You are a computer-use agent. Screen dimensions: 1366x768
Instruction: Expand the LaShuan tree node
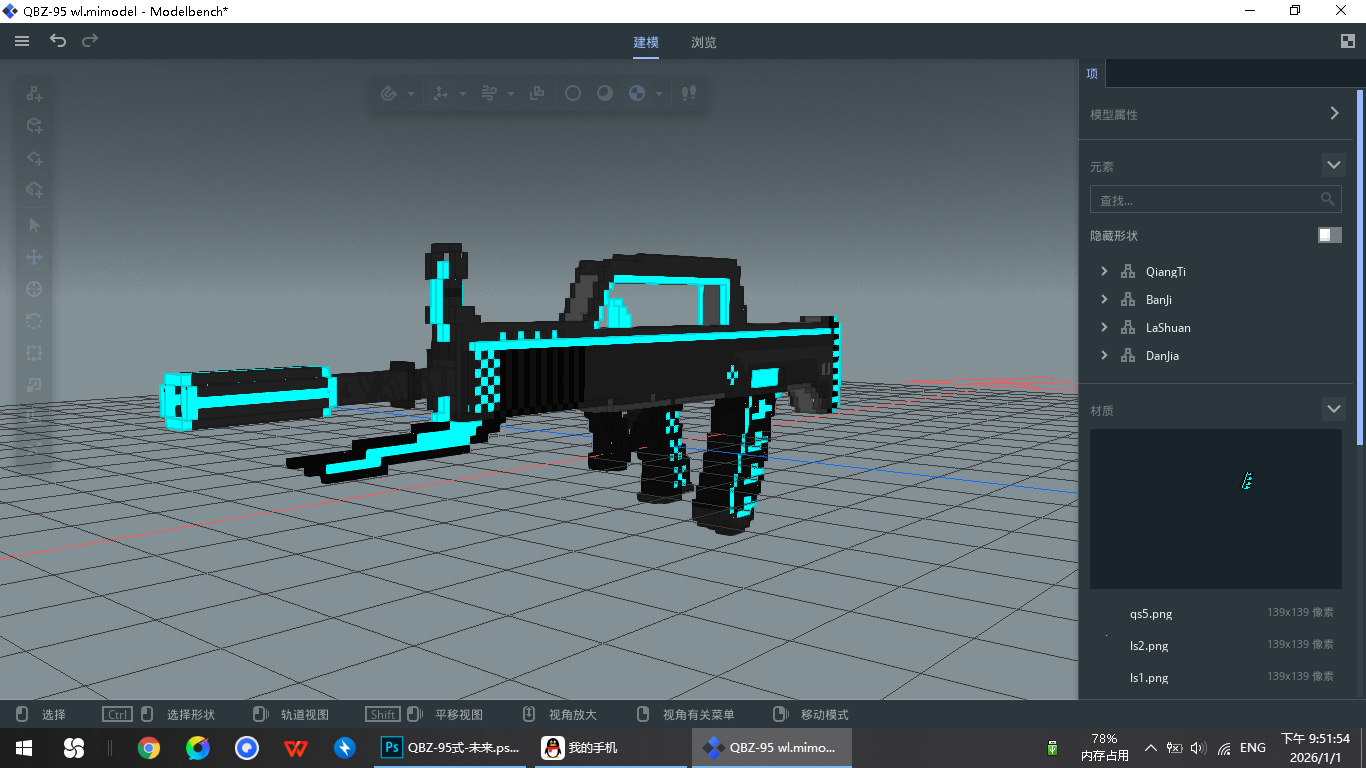[x=1104, y=327]
